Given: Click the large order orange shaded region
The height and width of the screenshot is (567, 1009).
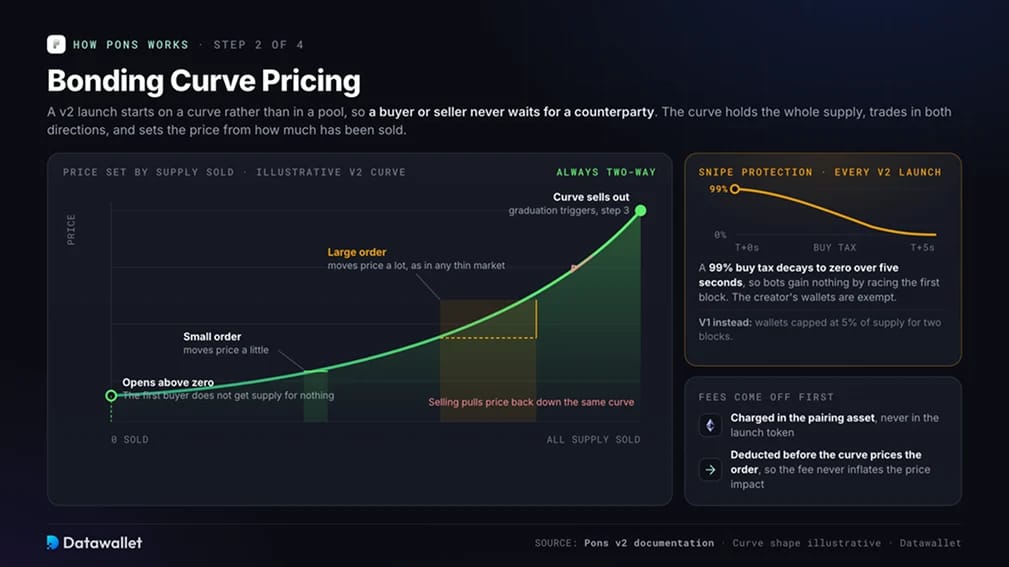Looking at the screenshot, I should 488,360.
